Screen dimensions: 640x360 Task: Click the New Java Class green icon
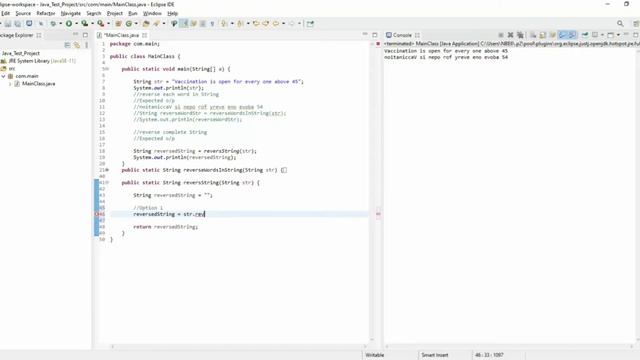pos(129,24)
